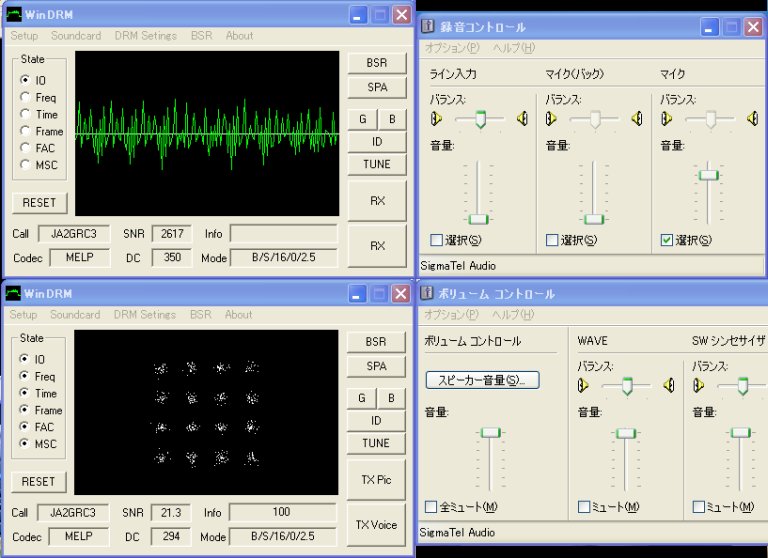Click the lower WinDRM window title icon
The width and height of the screenshot is (768, 558).
click(x=13, y=293)
